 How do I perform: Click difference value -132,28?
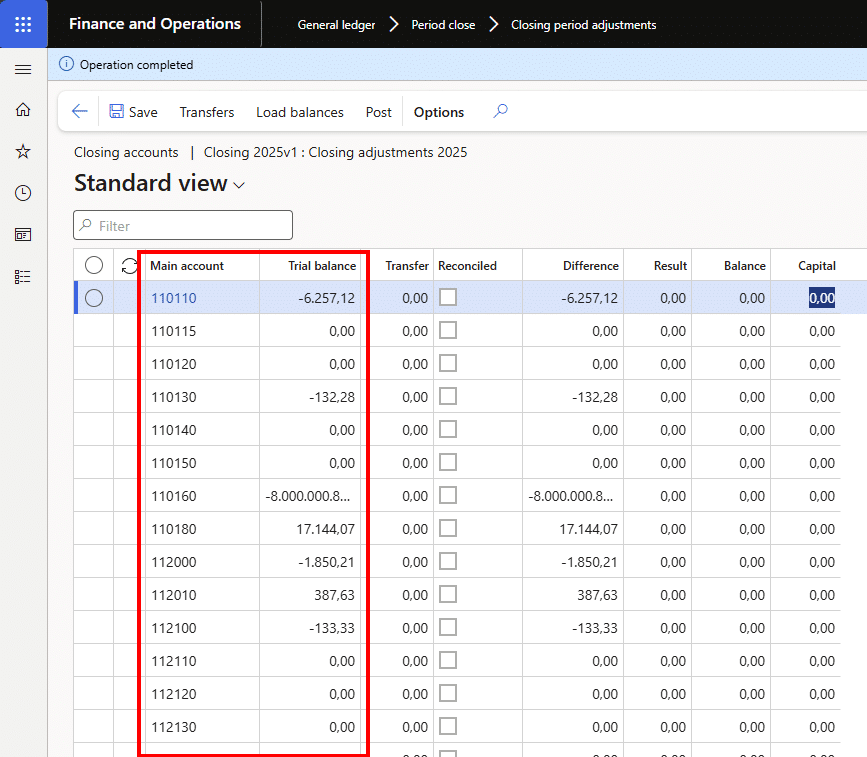pos(594,397)
